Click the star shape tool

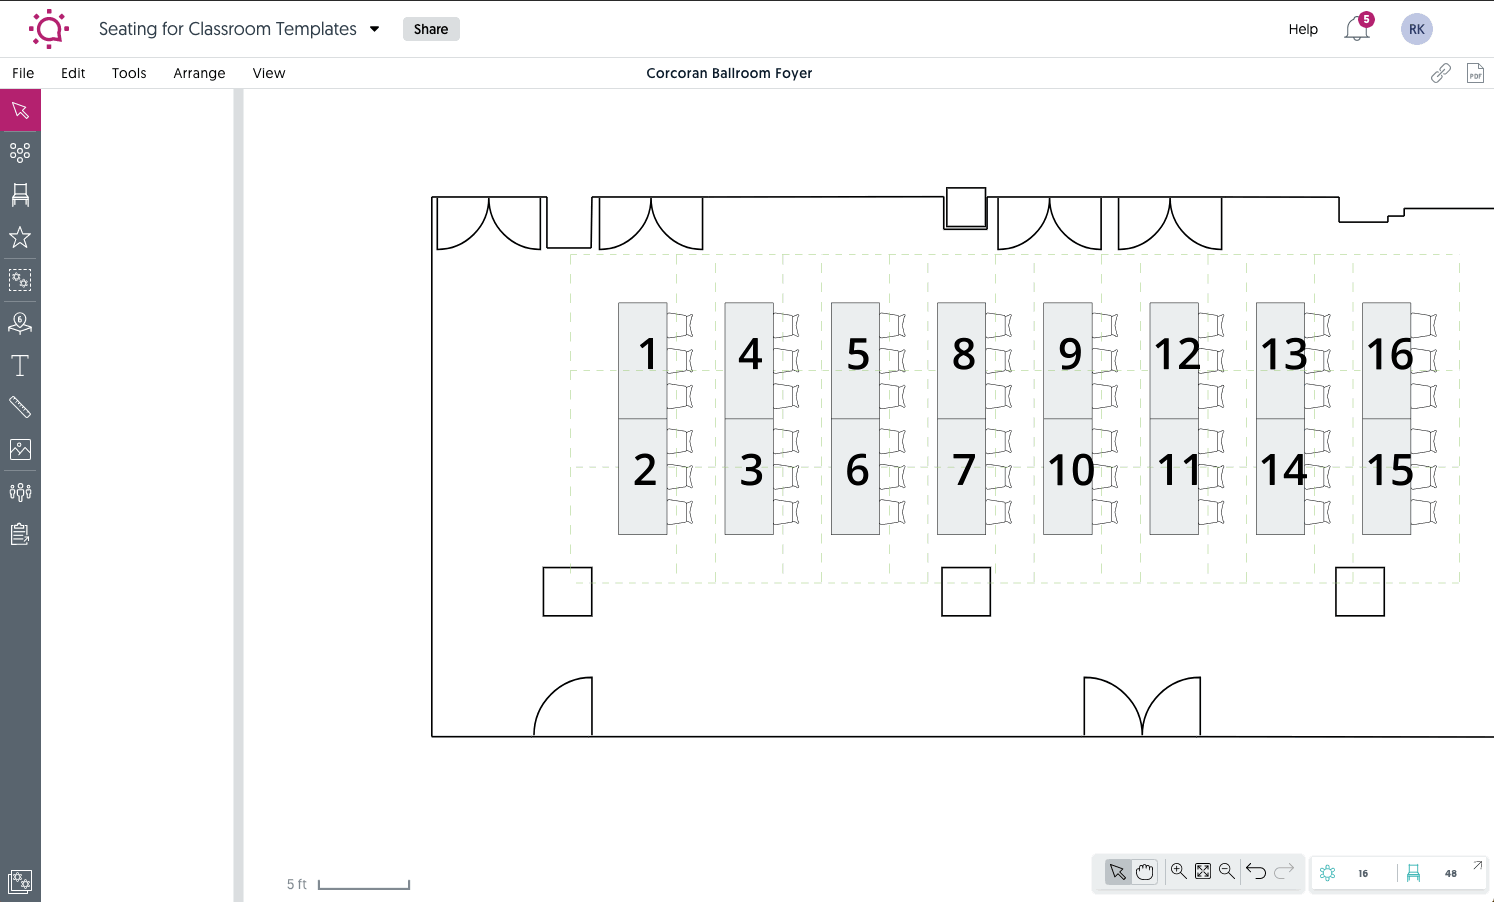[20, 238]
